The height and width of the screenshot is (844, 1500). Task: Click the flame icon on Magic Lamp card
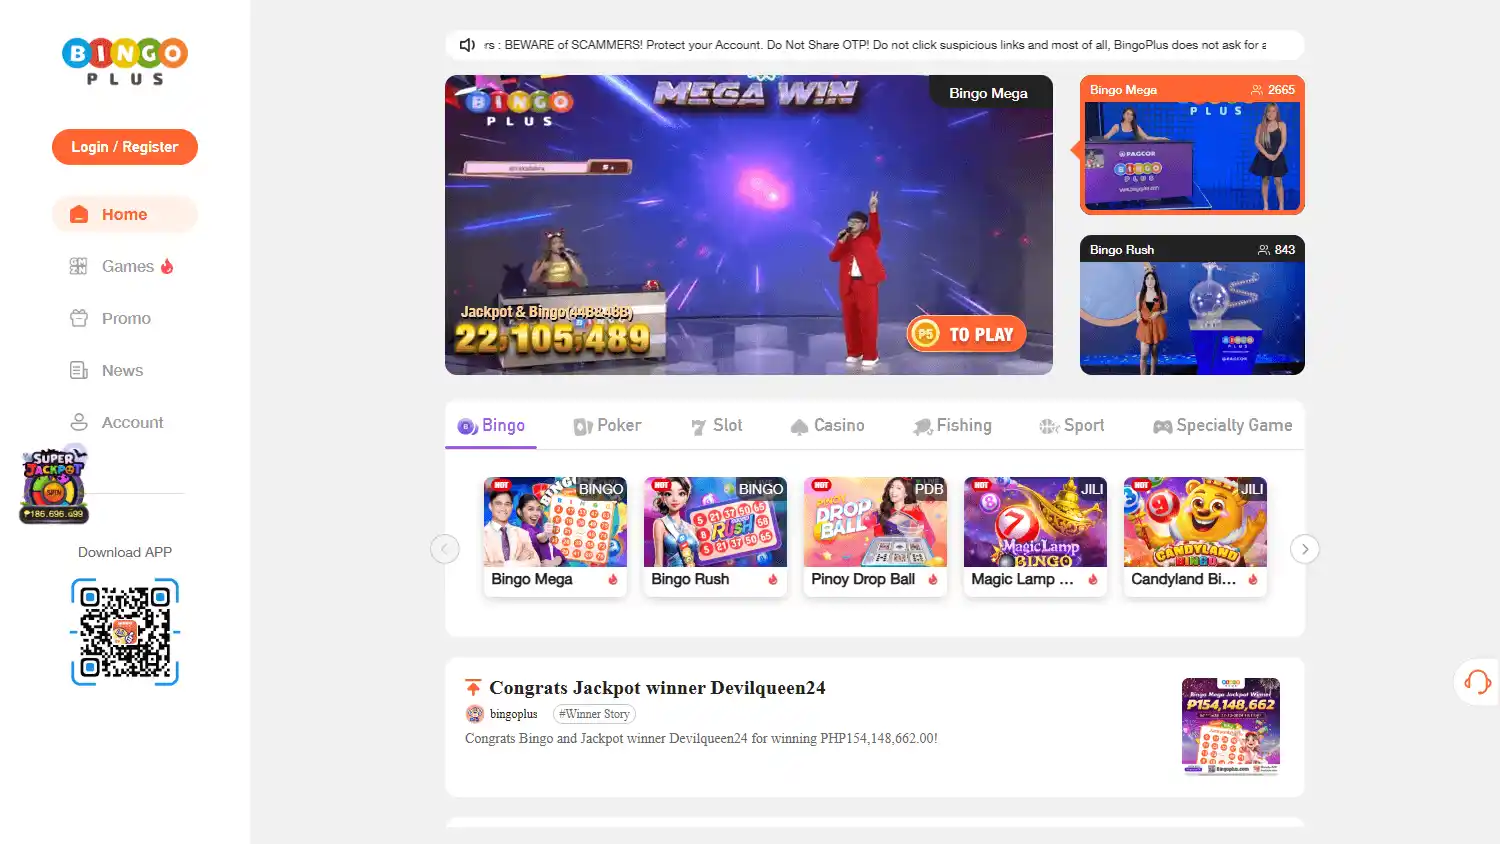tap(1093, 580)
